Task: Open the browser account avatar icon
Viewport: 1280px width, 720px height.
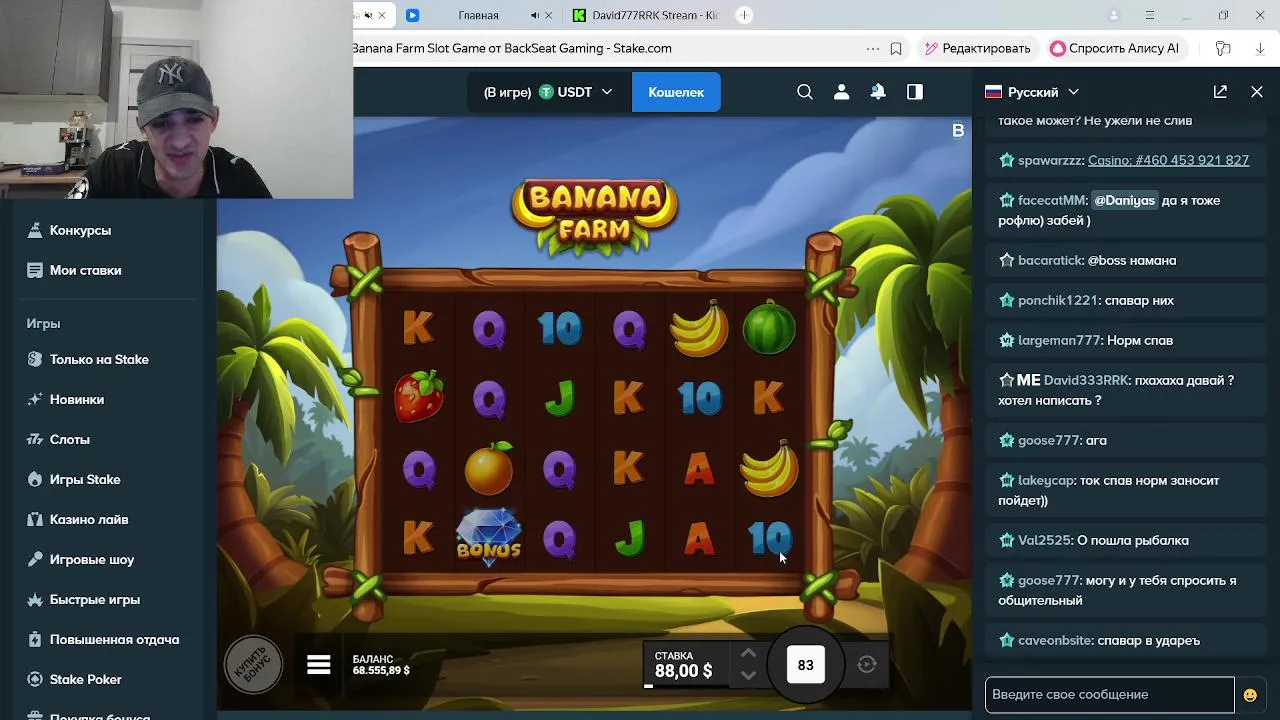Action: pyautogui.click(x=1114, y=15)
